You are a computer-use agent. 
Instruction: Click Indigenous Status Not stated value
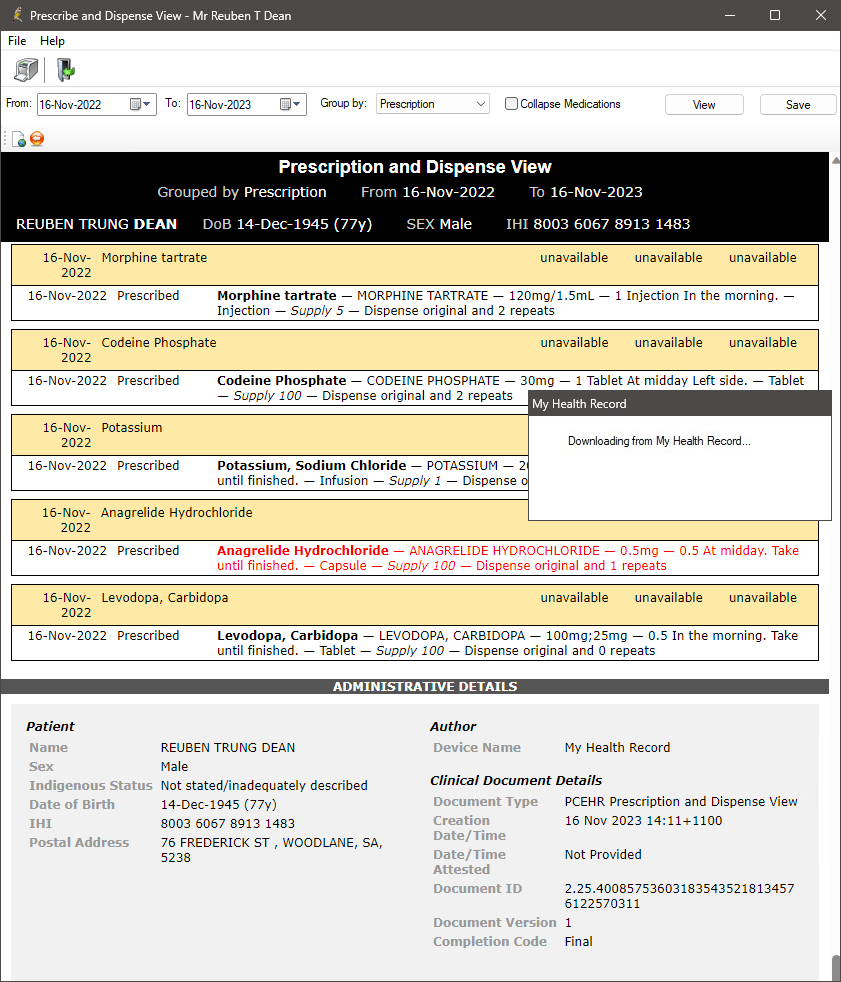click(264, 785)
